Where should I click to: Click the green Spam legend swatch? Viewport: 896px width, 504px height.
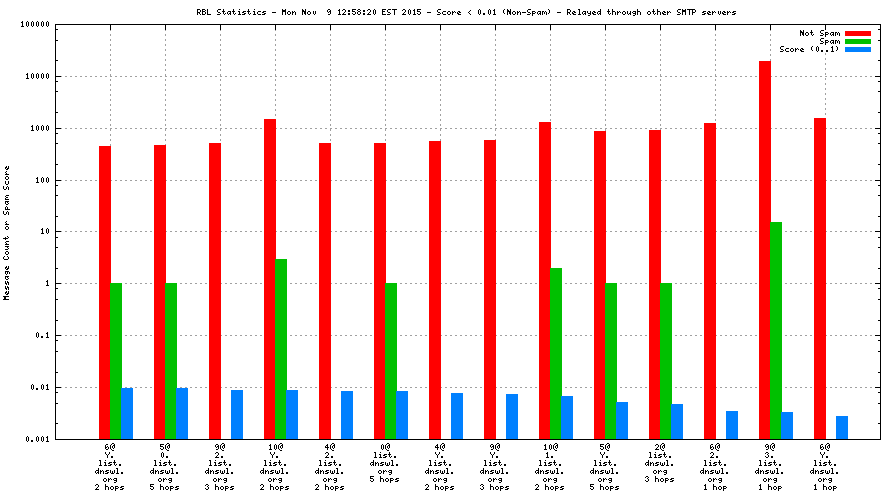coord(857,41)
